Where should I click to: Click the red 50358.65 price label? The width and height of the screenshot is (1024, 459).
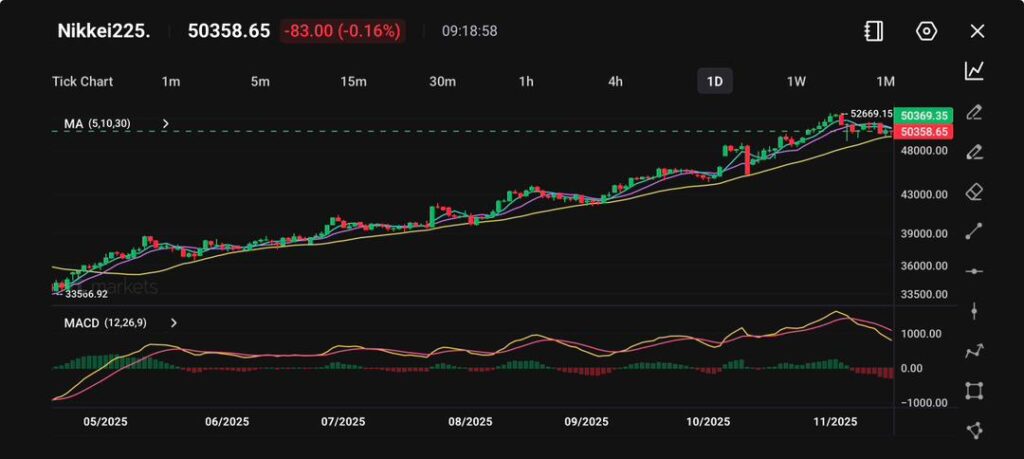coord(923,132)
